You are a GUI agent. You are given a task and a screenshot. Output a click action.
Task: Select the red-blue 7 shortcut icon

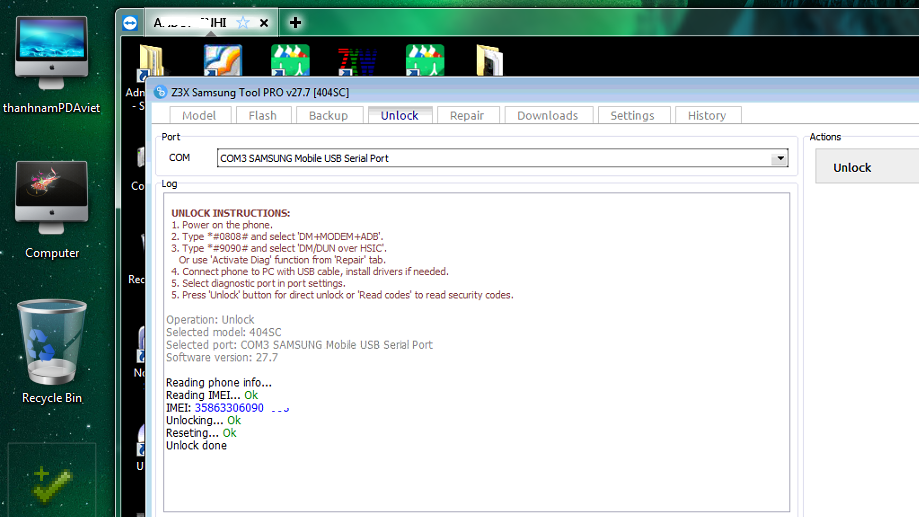(357, 61)
